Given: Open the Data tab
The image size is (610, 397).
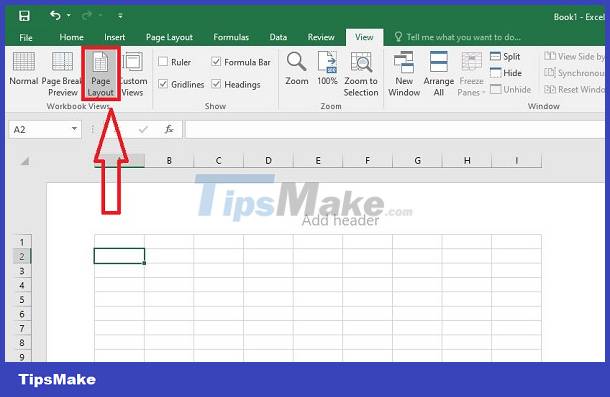Looking at the screenshot, I should click(x=278, y=37).
